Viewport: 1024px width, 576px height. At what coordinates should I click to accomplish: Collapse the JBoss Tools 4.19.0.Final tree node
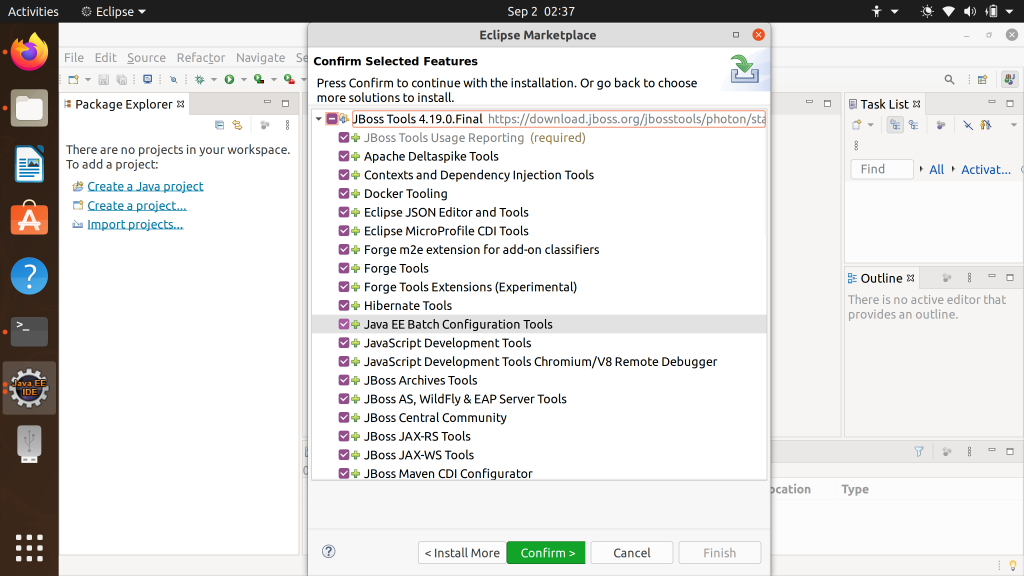pyautogui.click(x=319, y=119)
